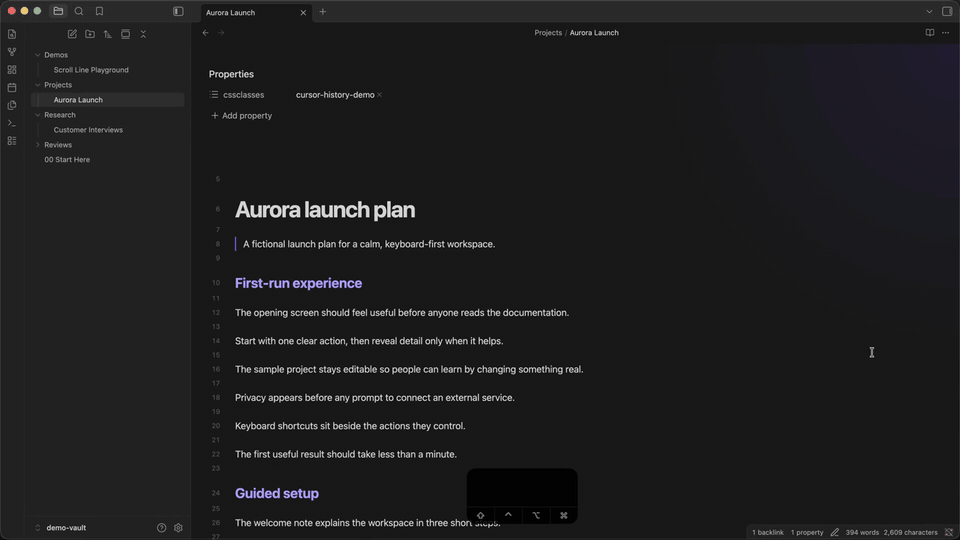
Task: Click the Aurora launch plan heading
Action: [325, 210]
